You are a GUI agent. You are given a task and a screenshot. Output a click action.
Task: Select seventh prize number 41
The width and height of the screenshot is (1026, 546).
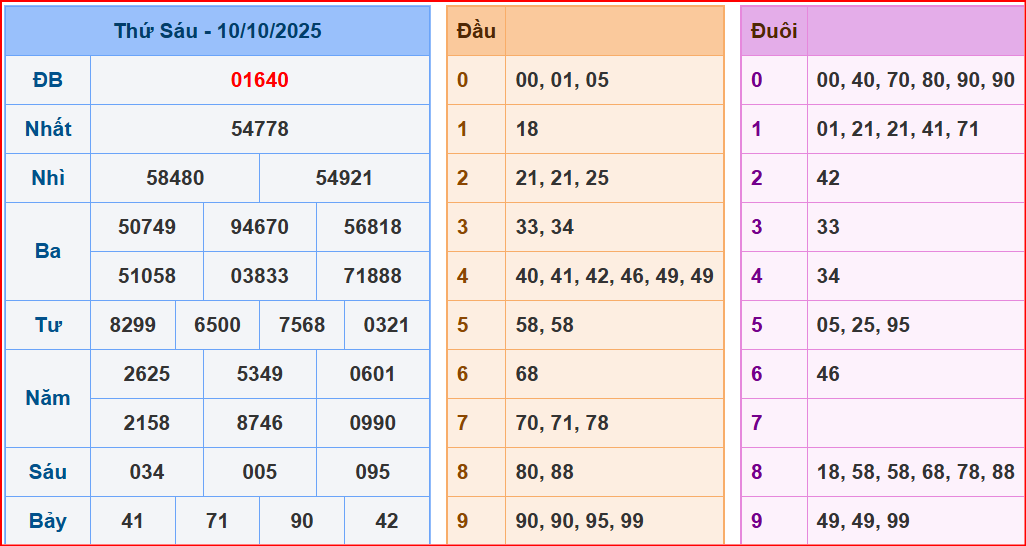coord(133,521)
